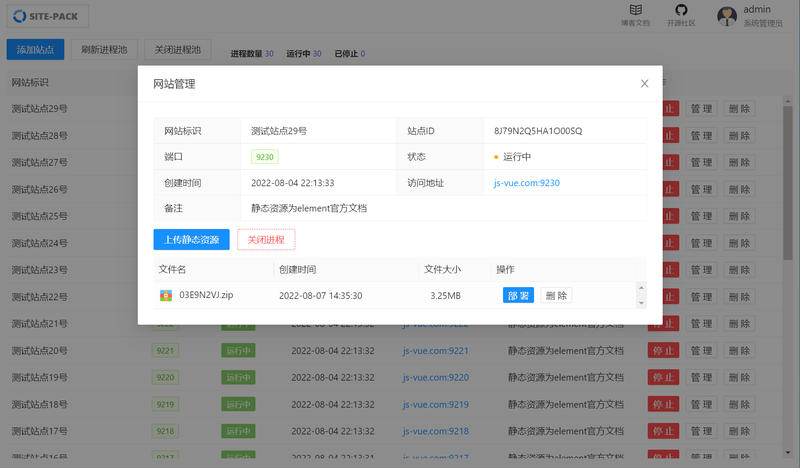The height and width of the screenshot is (468, 800).
Task: Select the site ID 8J79N2Q5HA1O00SQ
Action: [538, 131]
